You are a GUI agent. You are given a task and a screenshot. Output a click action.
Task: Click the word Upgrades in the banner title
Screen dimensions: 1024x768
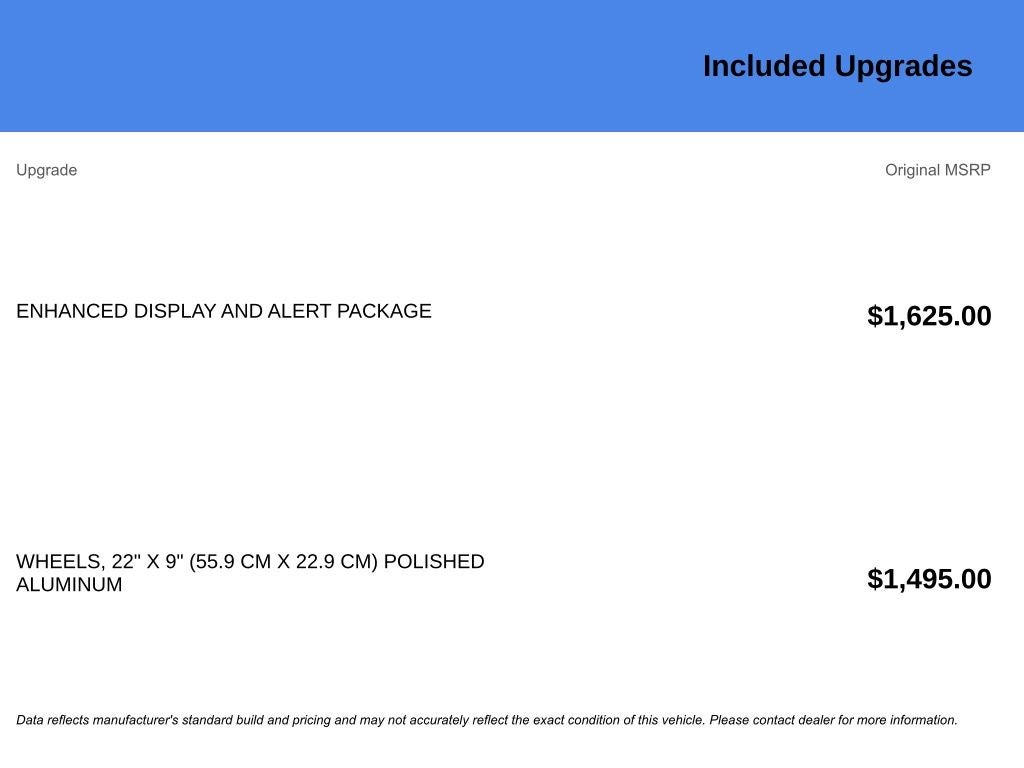point(904,67)
